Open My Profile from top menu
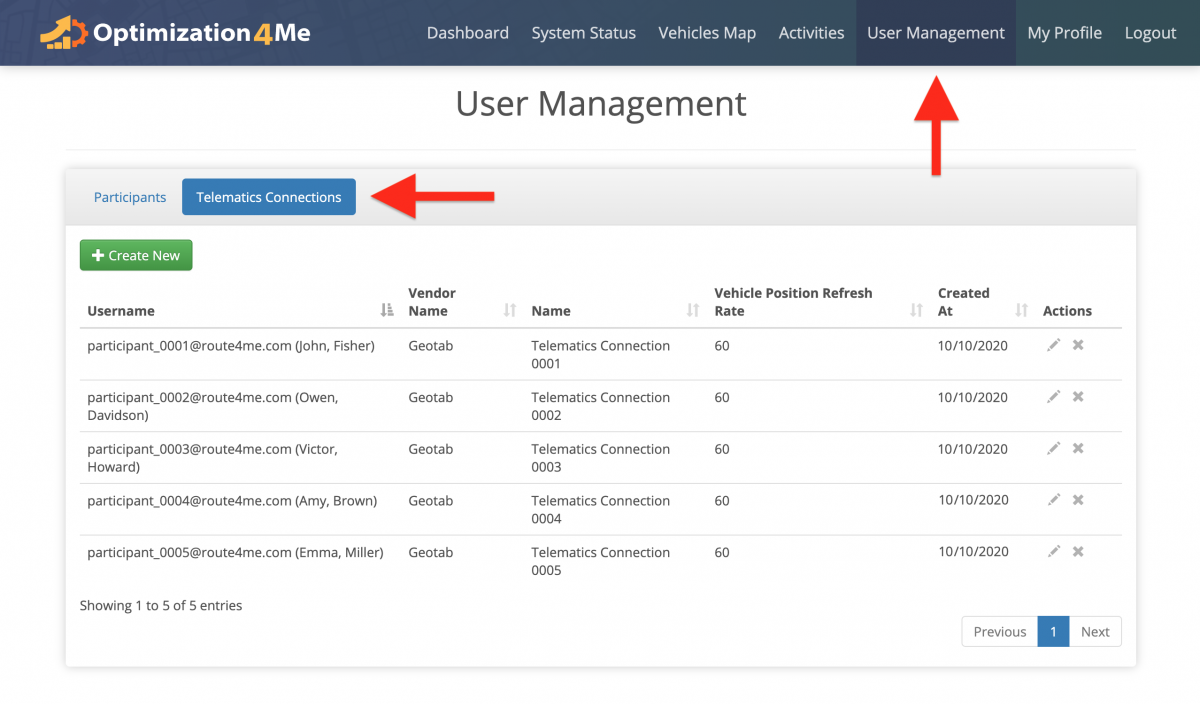 1064,33
